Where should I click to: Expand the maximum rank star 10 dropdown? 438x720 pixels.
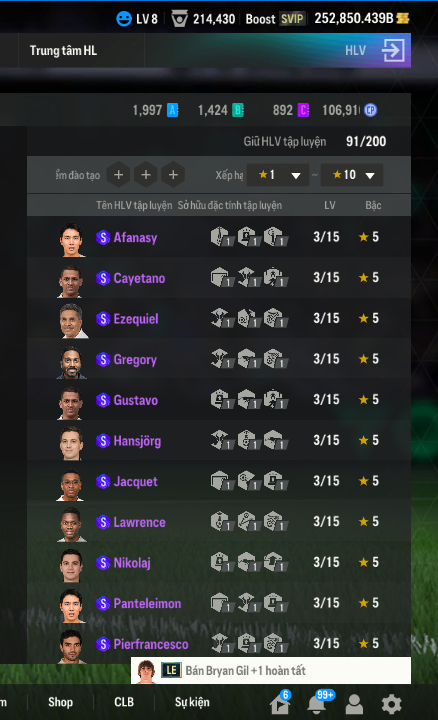pos(352,175)
